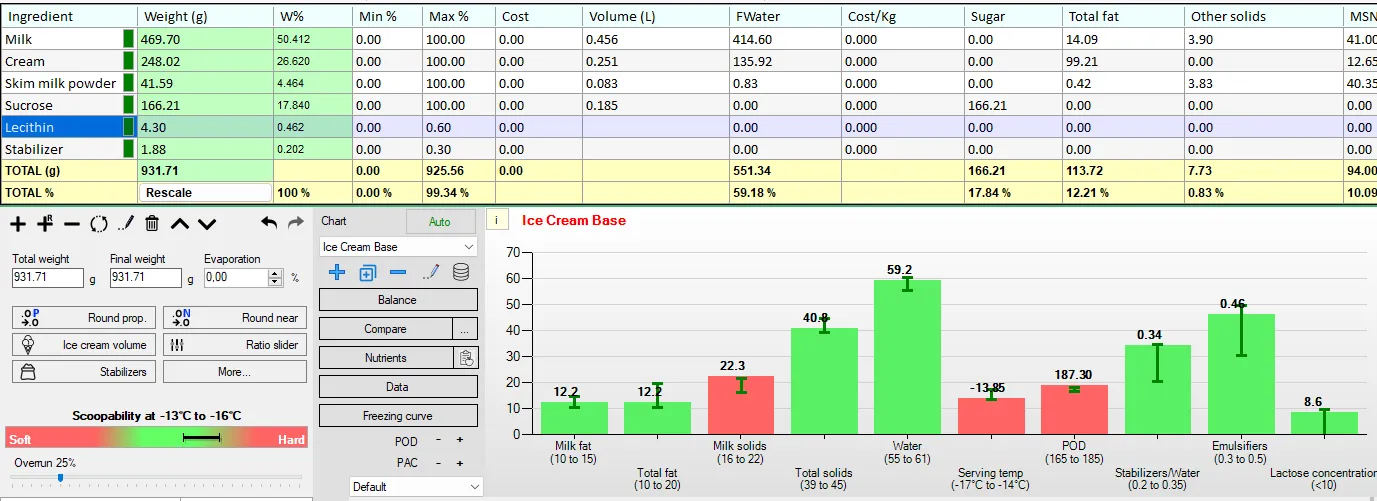
Task: Add a chart using the blue plus icon
Action: pyautogui.click(x=337, y=272)
